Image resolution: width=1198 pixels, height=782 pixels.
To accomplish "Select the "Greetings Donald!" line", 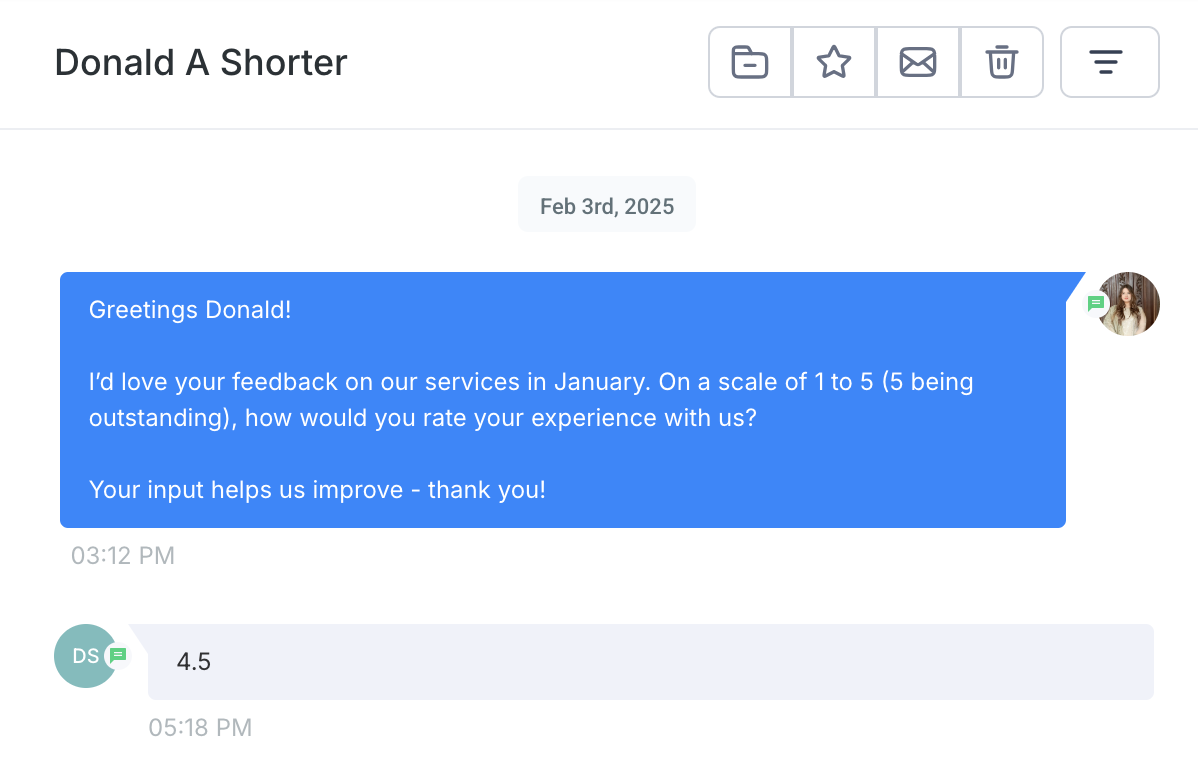I will click(190, 310).
